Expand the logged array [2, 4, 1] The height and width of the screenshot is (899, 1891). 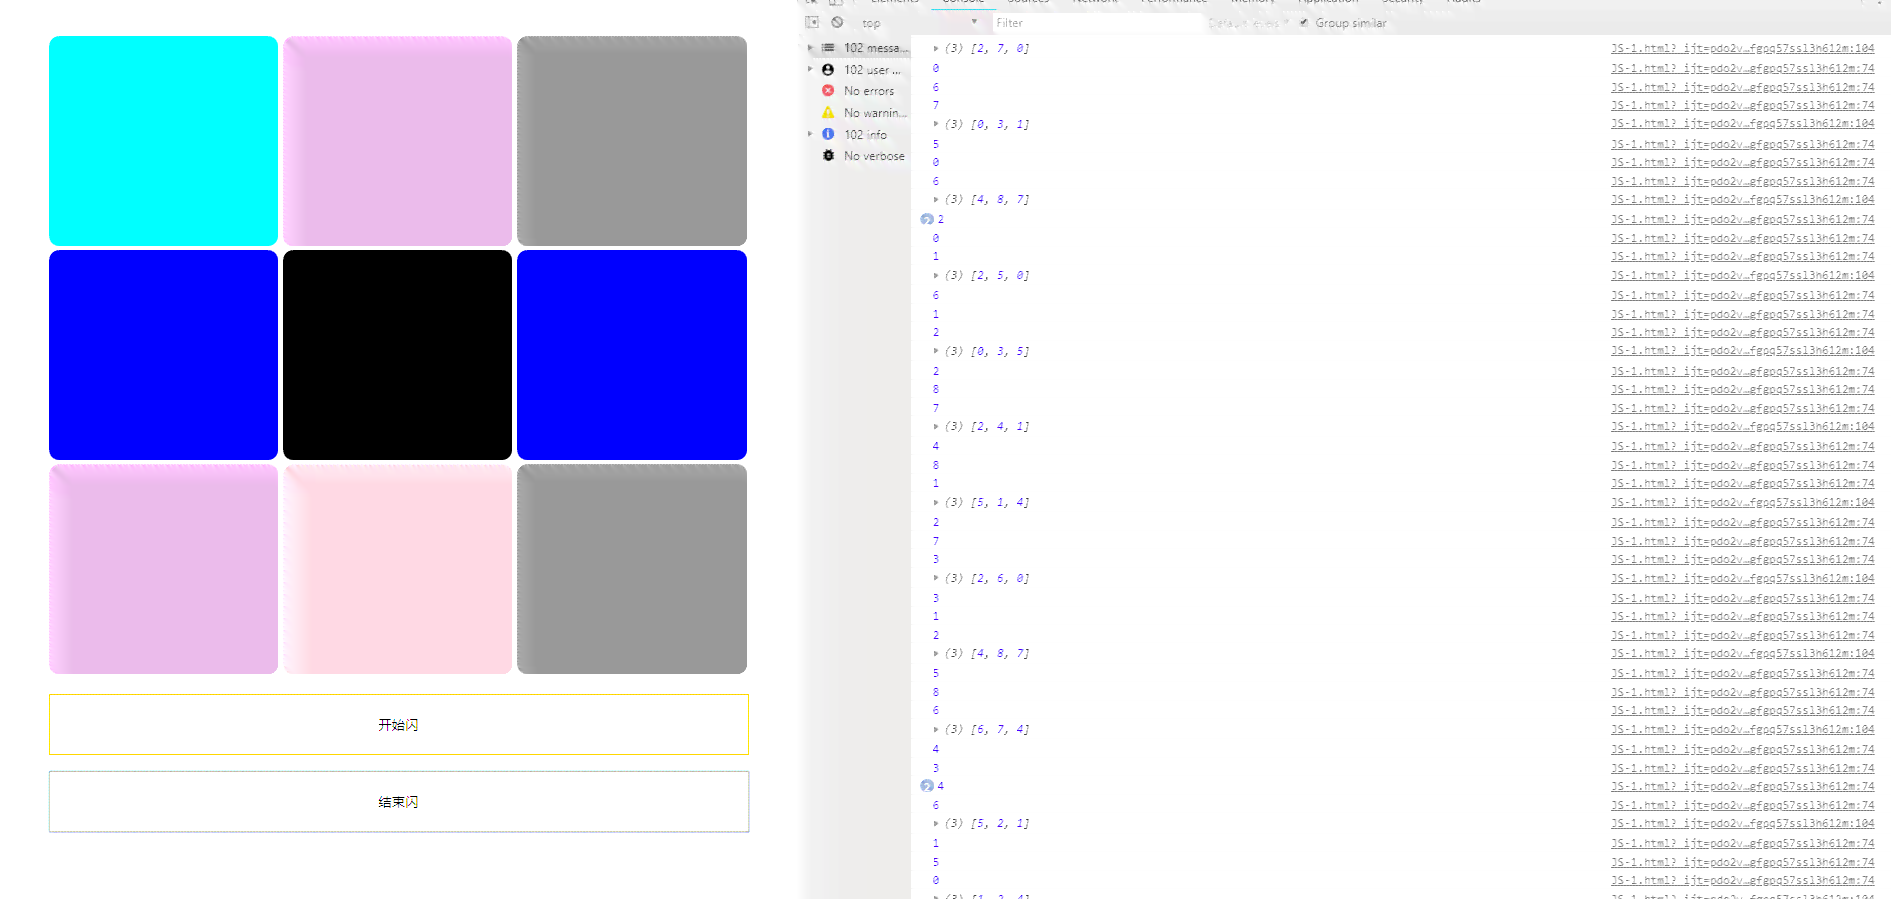coord(935,426)
